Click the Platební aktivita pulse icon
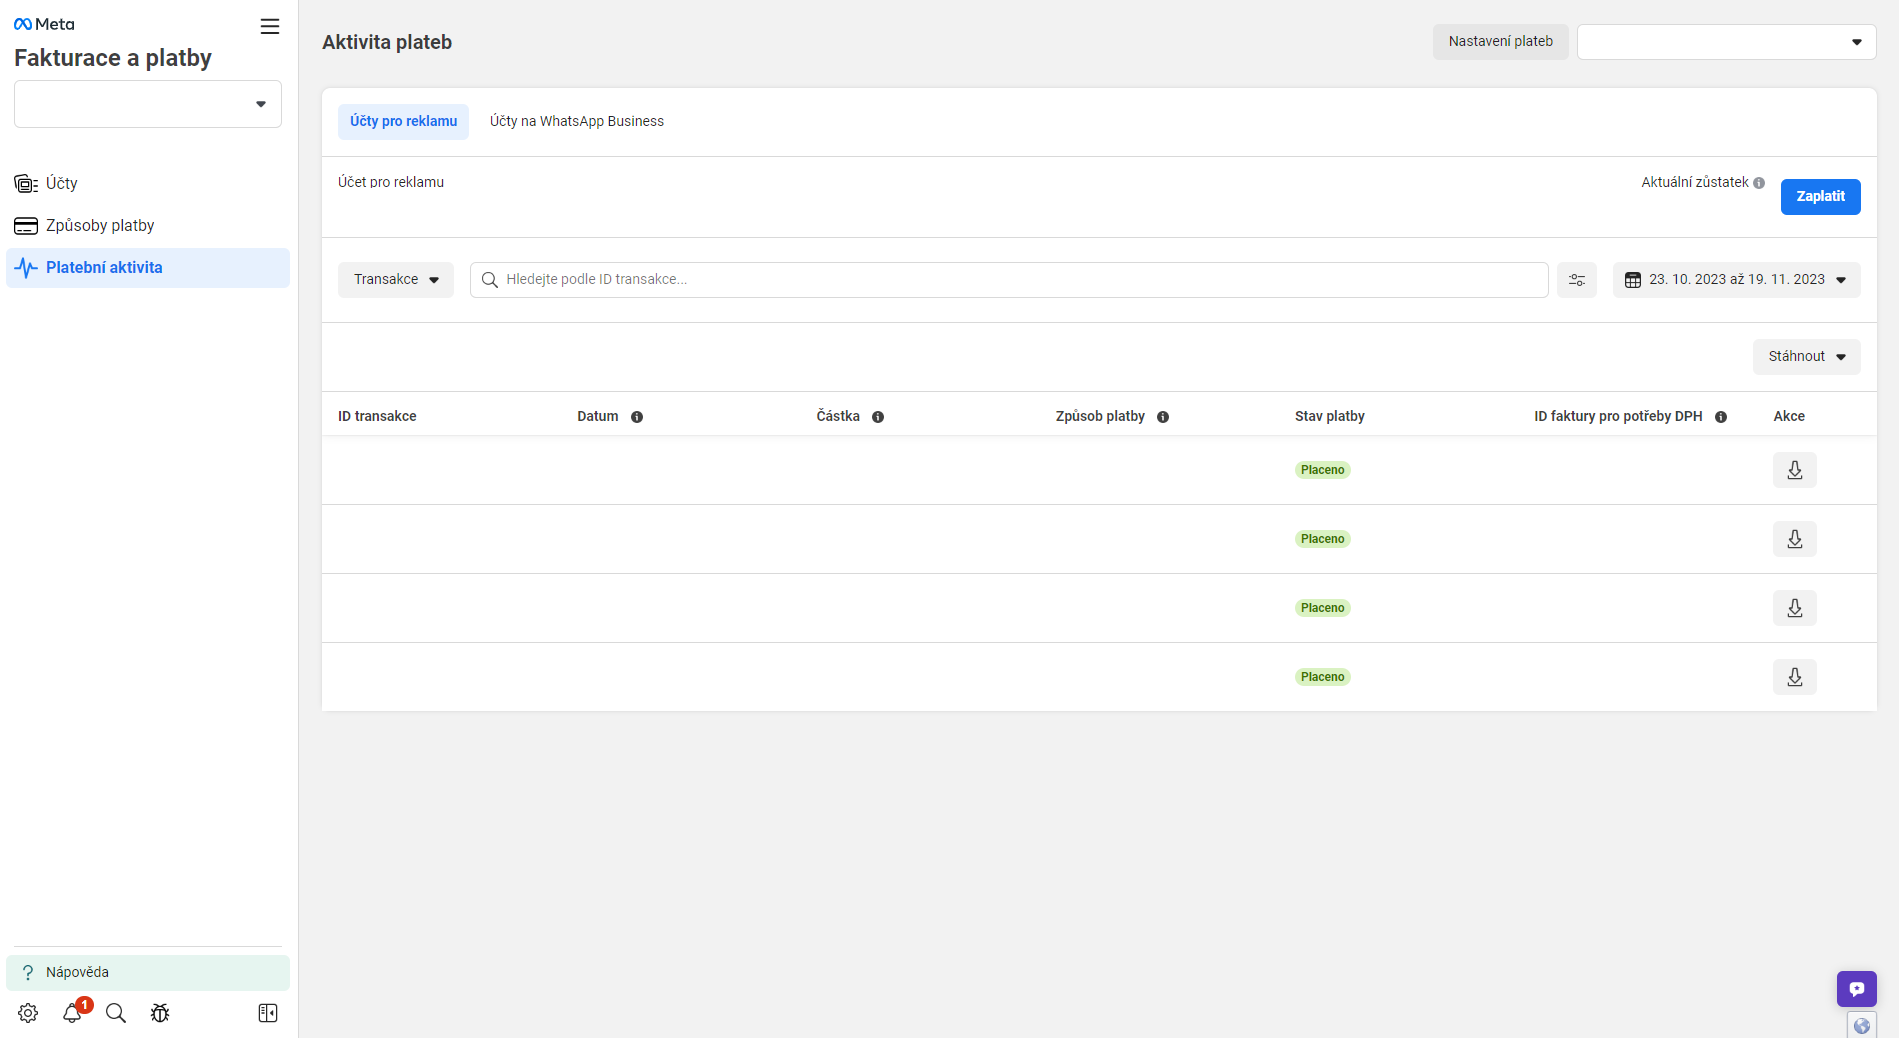The image size is (1899, 1038). (x=26, y=268)
